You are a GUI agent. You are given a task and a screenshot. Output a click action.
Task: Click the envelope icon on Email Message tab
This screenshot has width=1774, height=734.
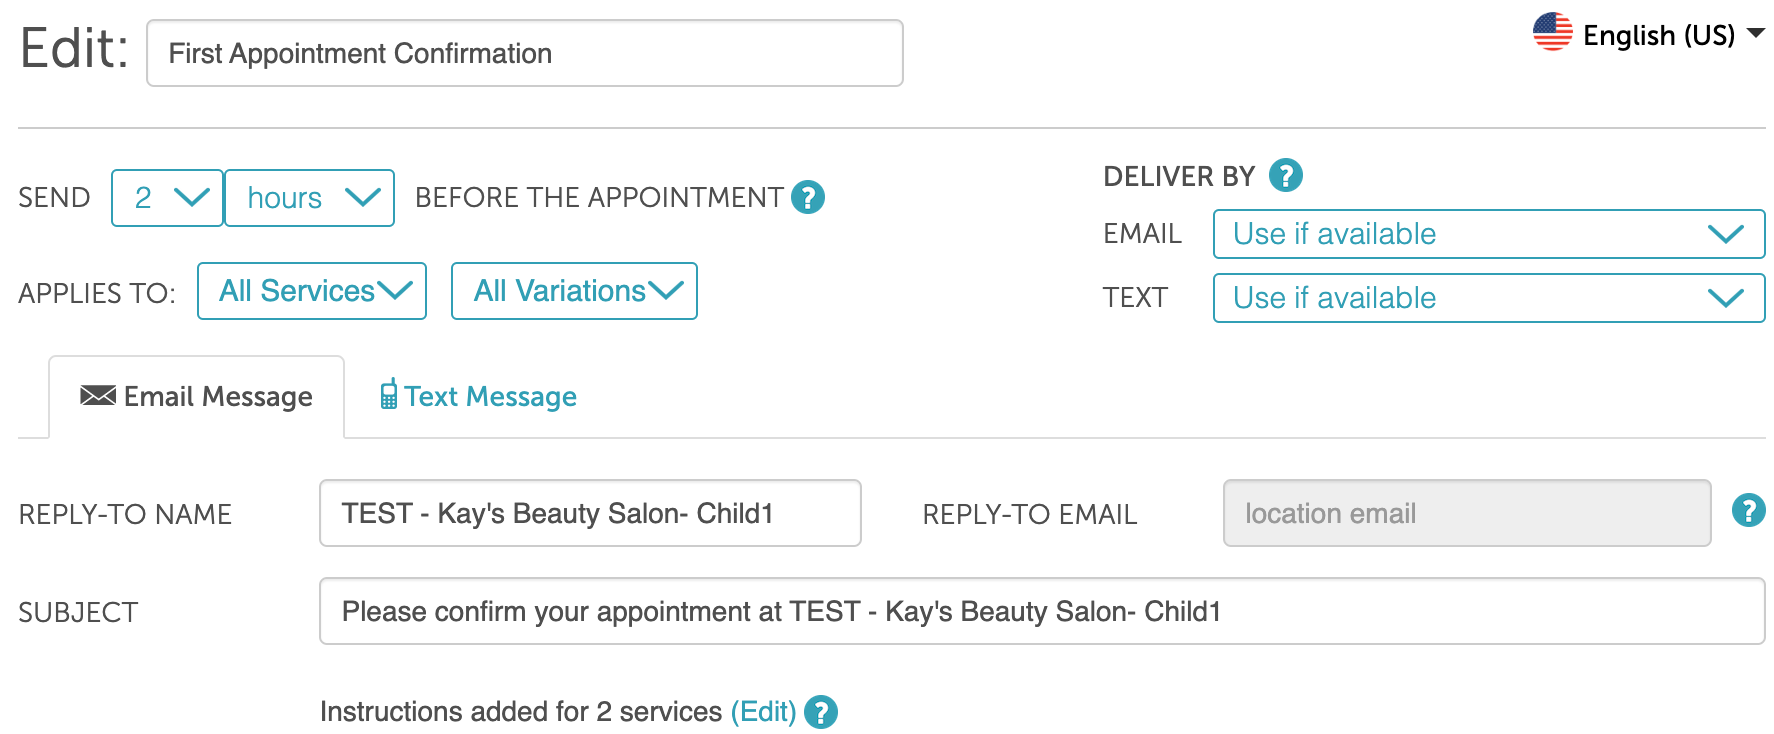tap(98, 395)
